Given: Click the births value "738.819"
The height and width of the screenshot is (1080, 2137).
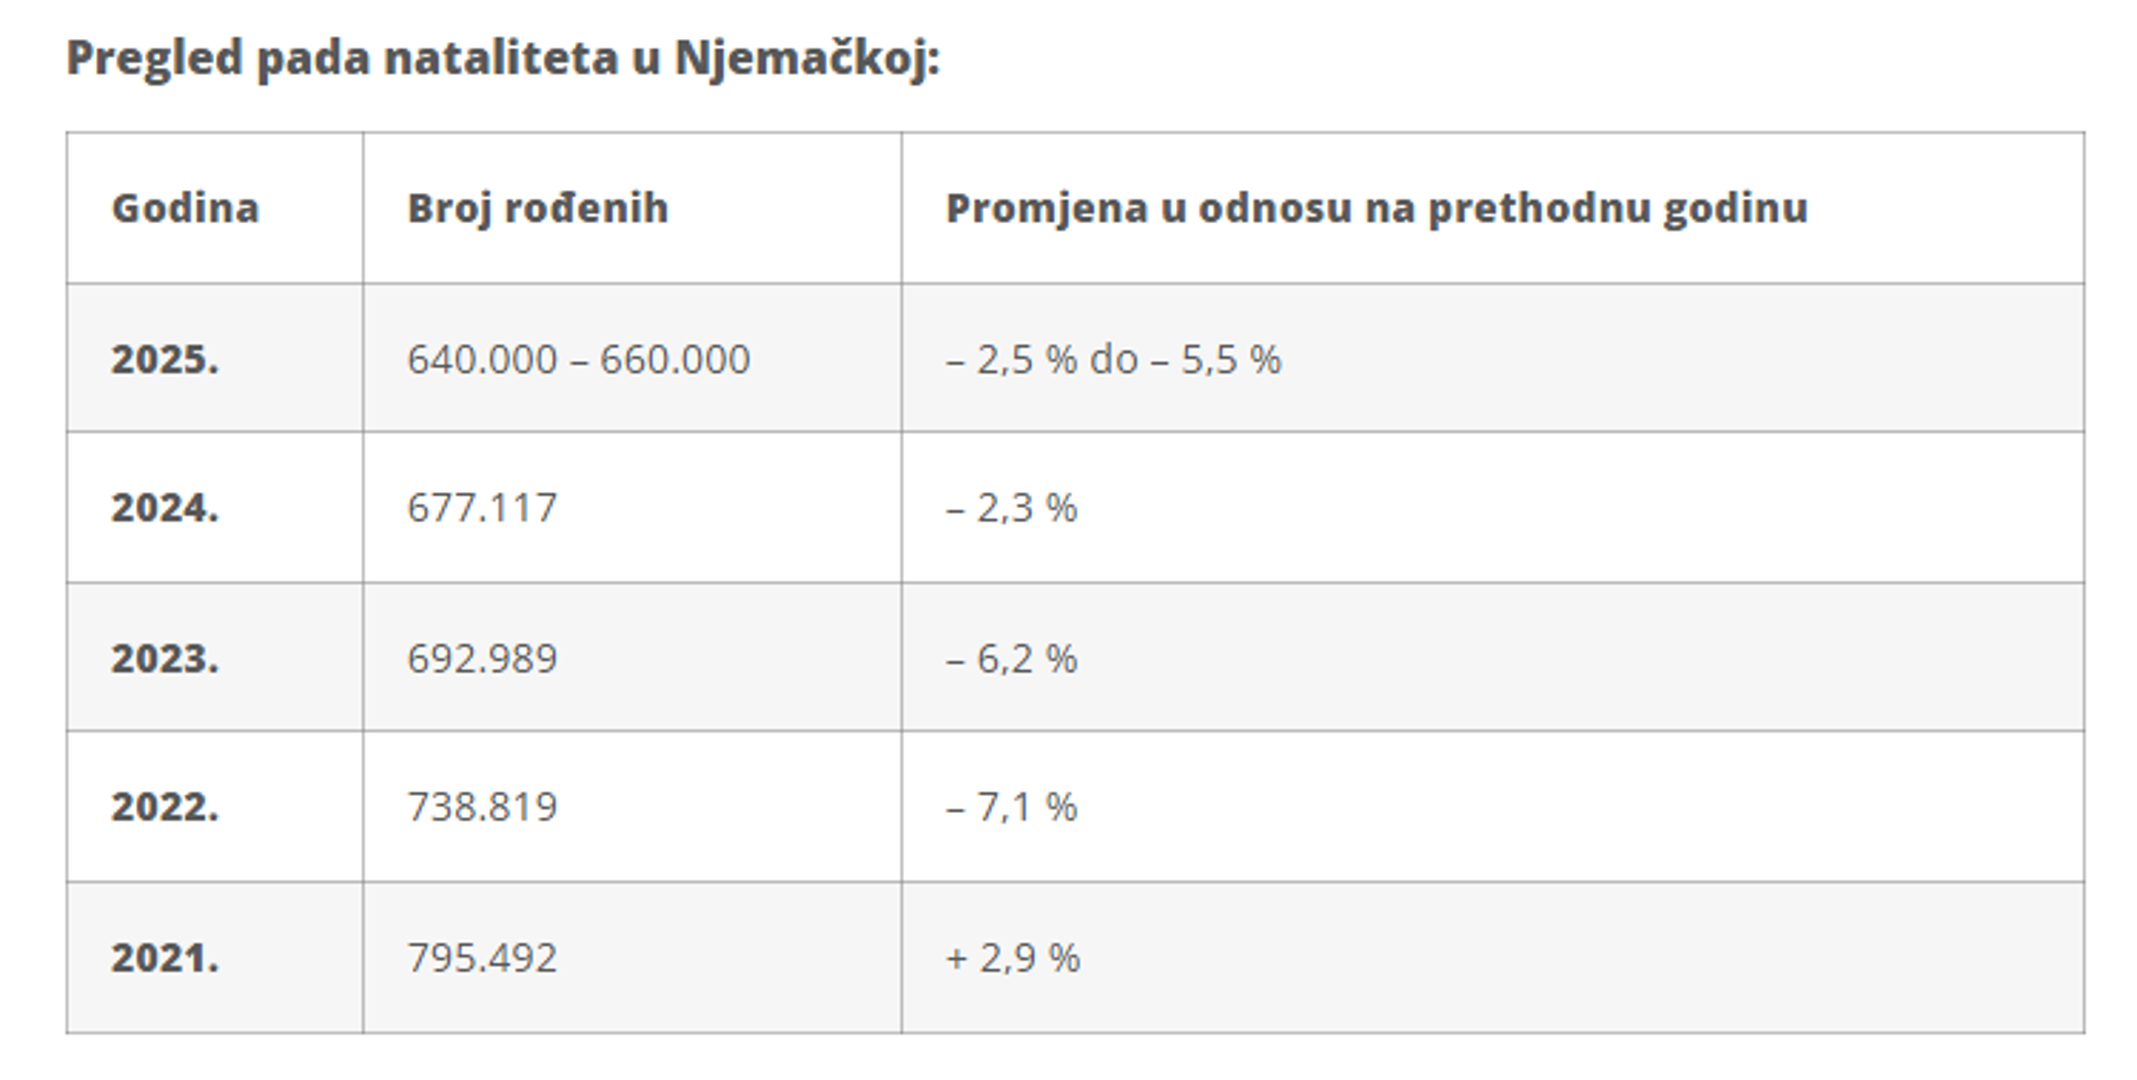Looking at the screenshot, I should click(482, 807).
